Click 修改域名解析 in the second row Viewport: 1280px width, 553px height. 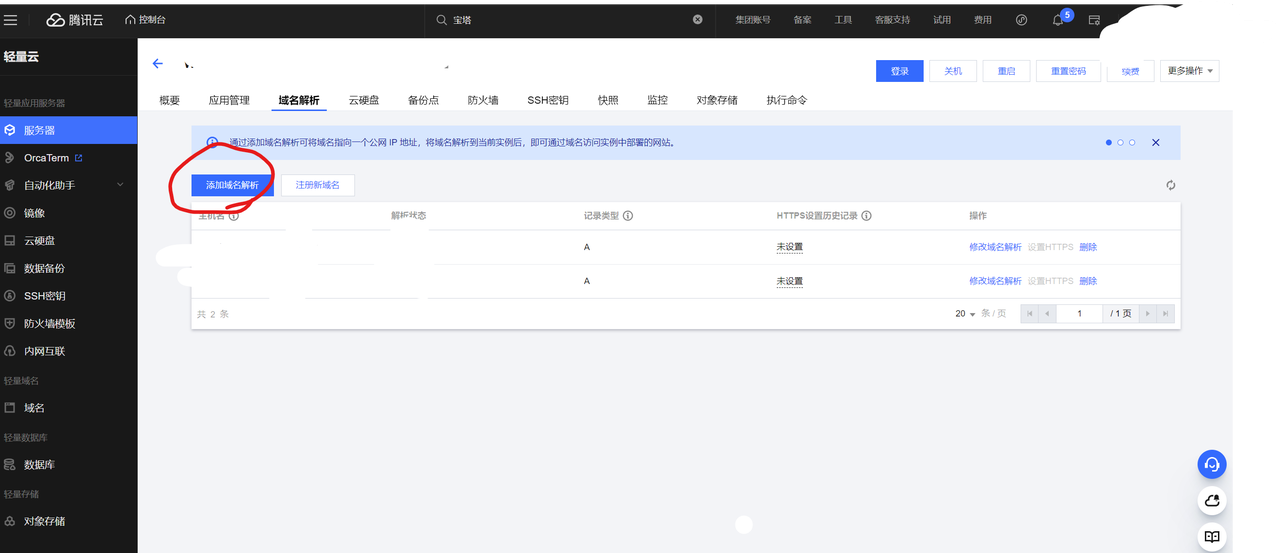(x=995, y=281)
